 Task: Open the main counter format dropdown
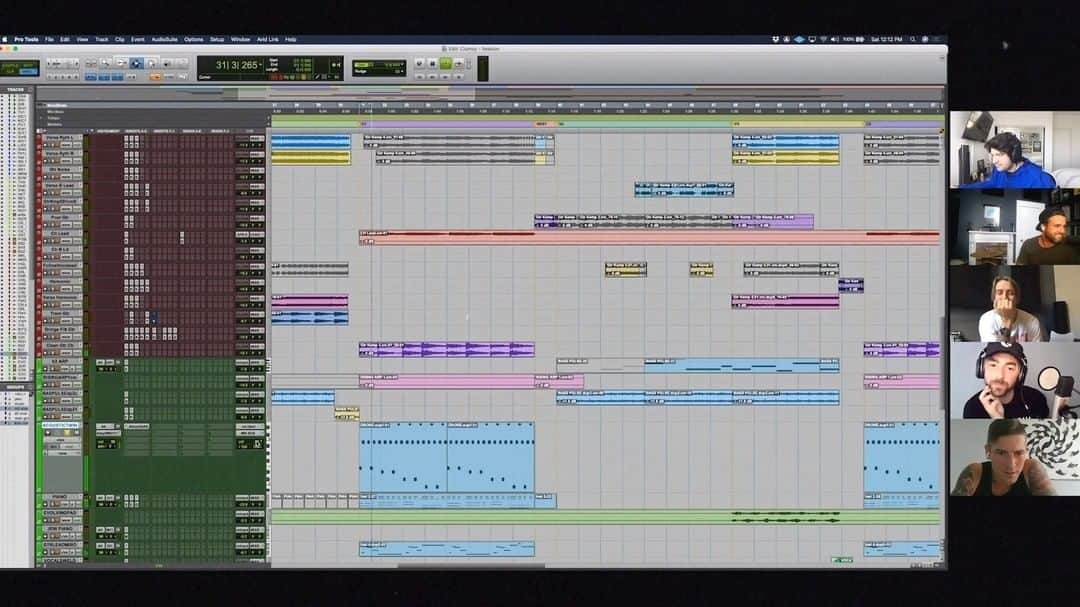point(261,65)
